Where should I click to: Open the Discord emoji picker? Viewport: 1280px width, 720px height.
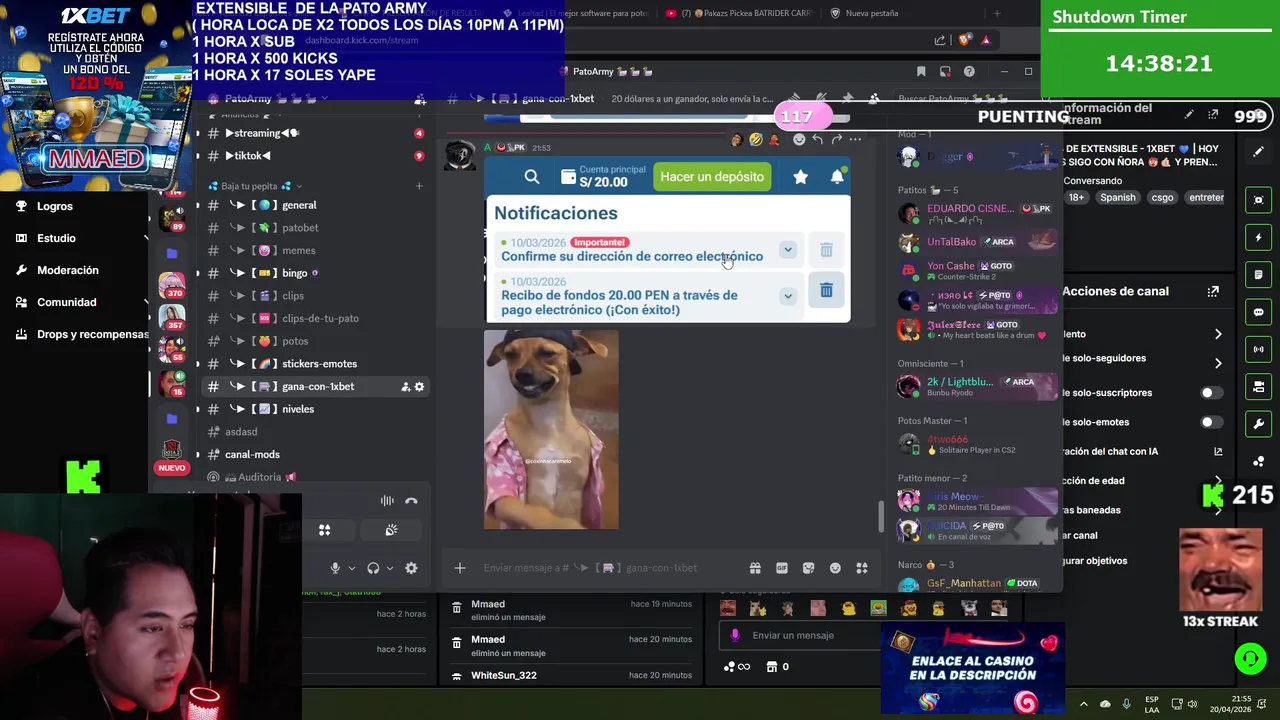click(835, 568)
